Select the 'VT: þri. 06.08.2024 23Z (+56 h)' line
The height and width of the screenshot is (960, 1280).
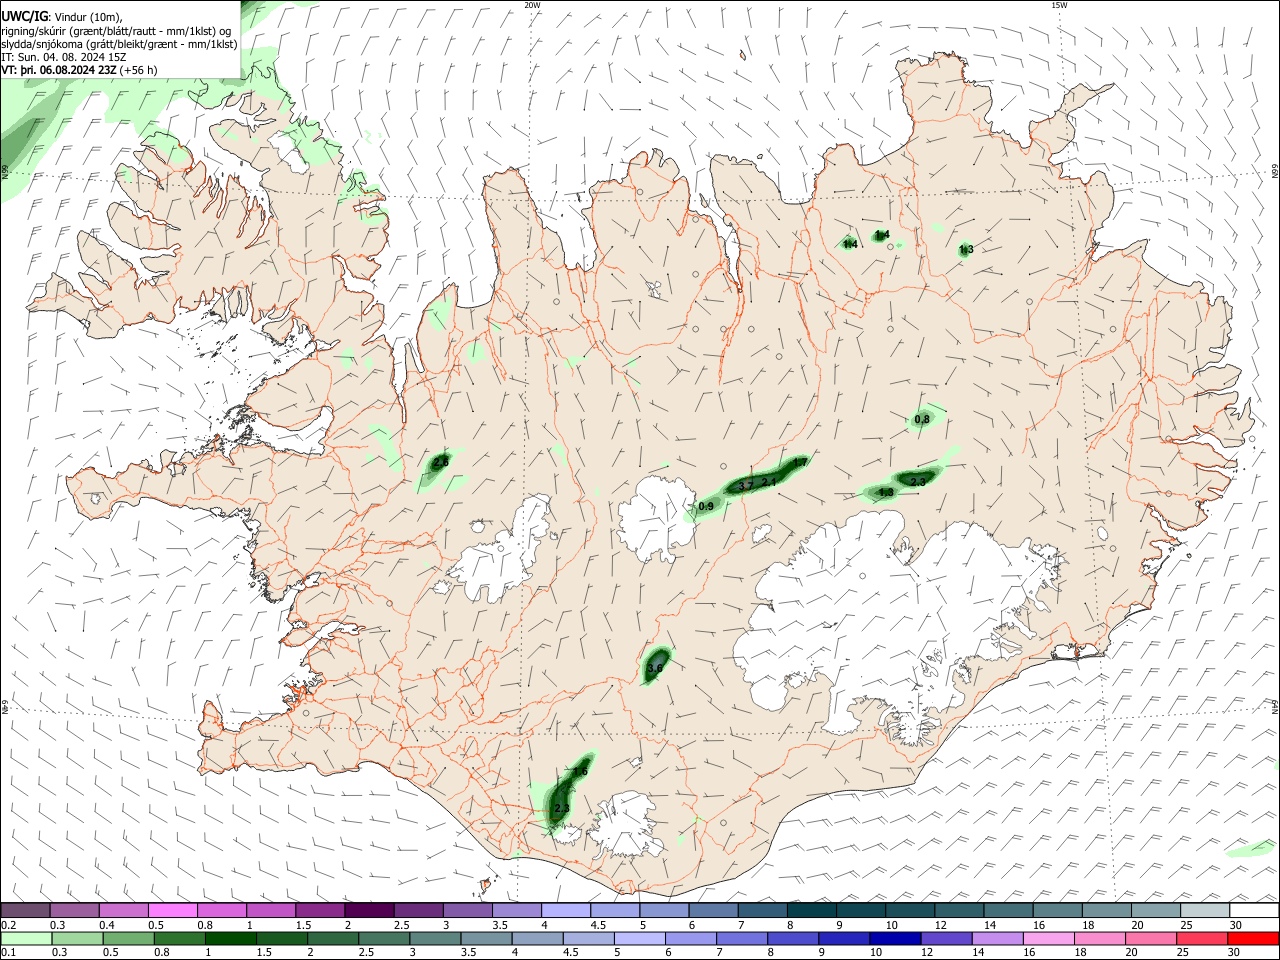point(79,70)
